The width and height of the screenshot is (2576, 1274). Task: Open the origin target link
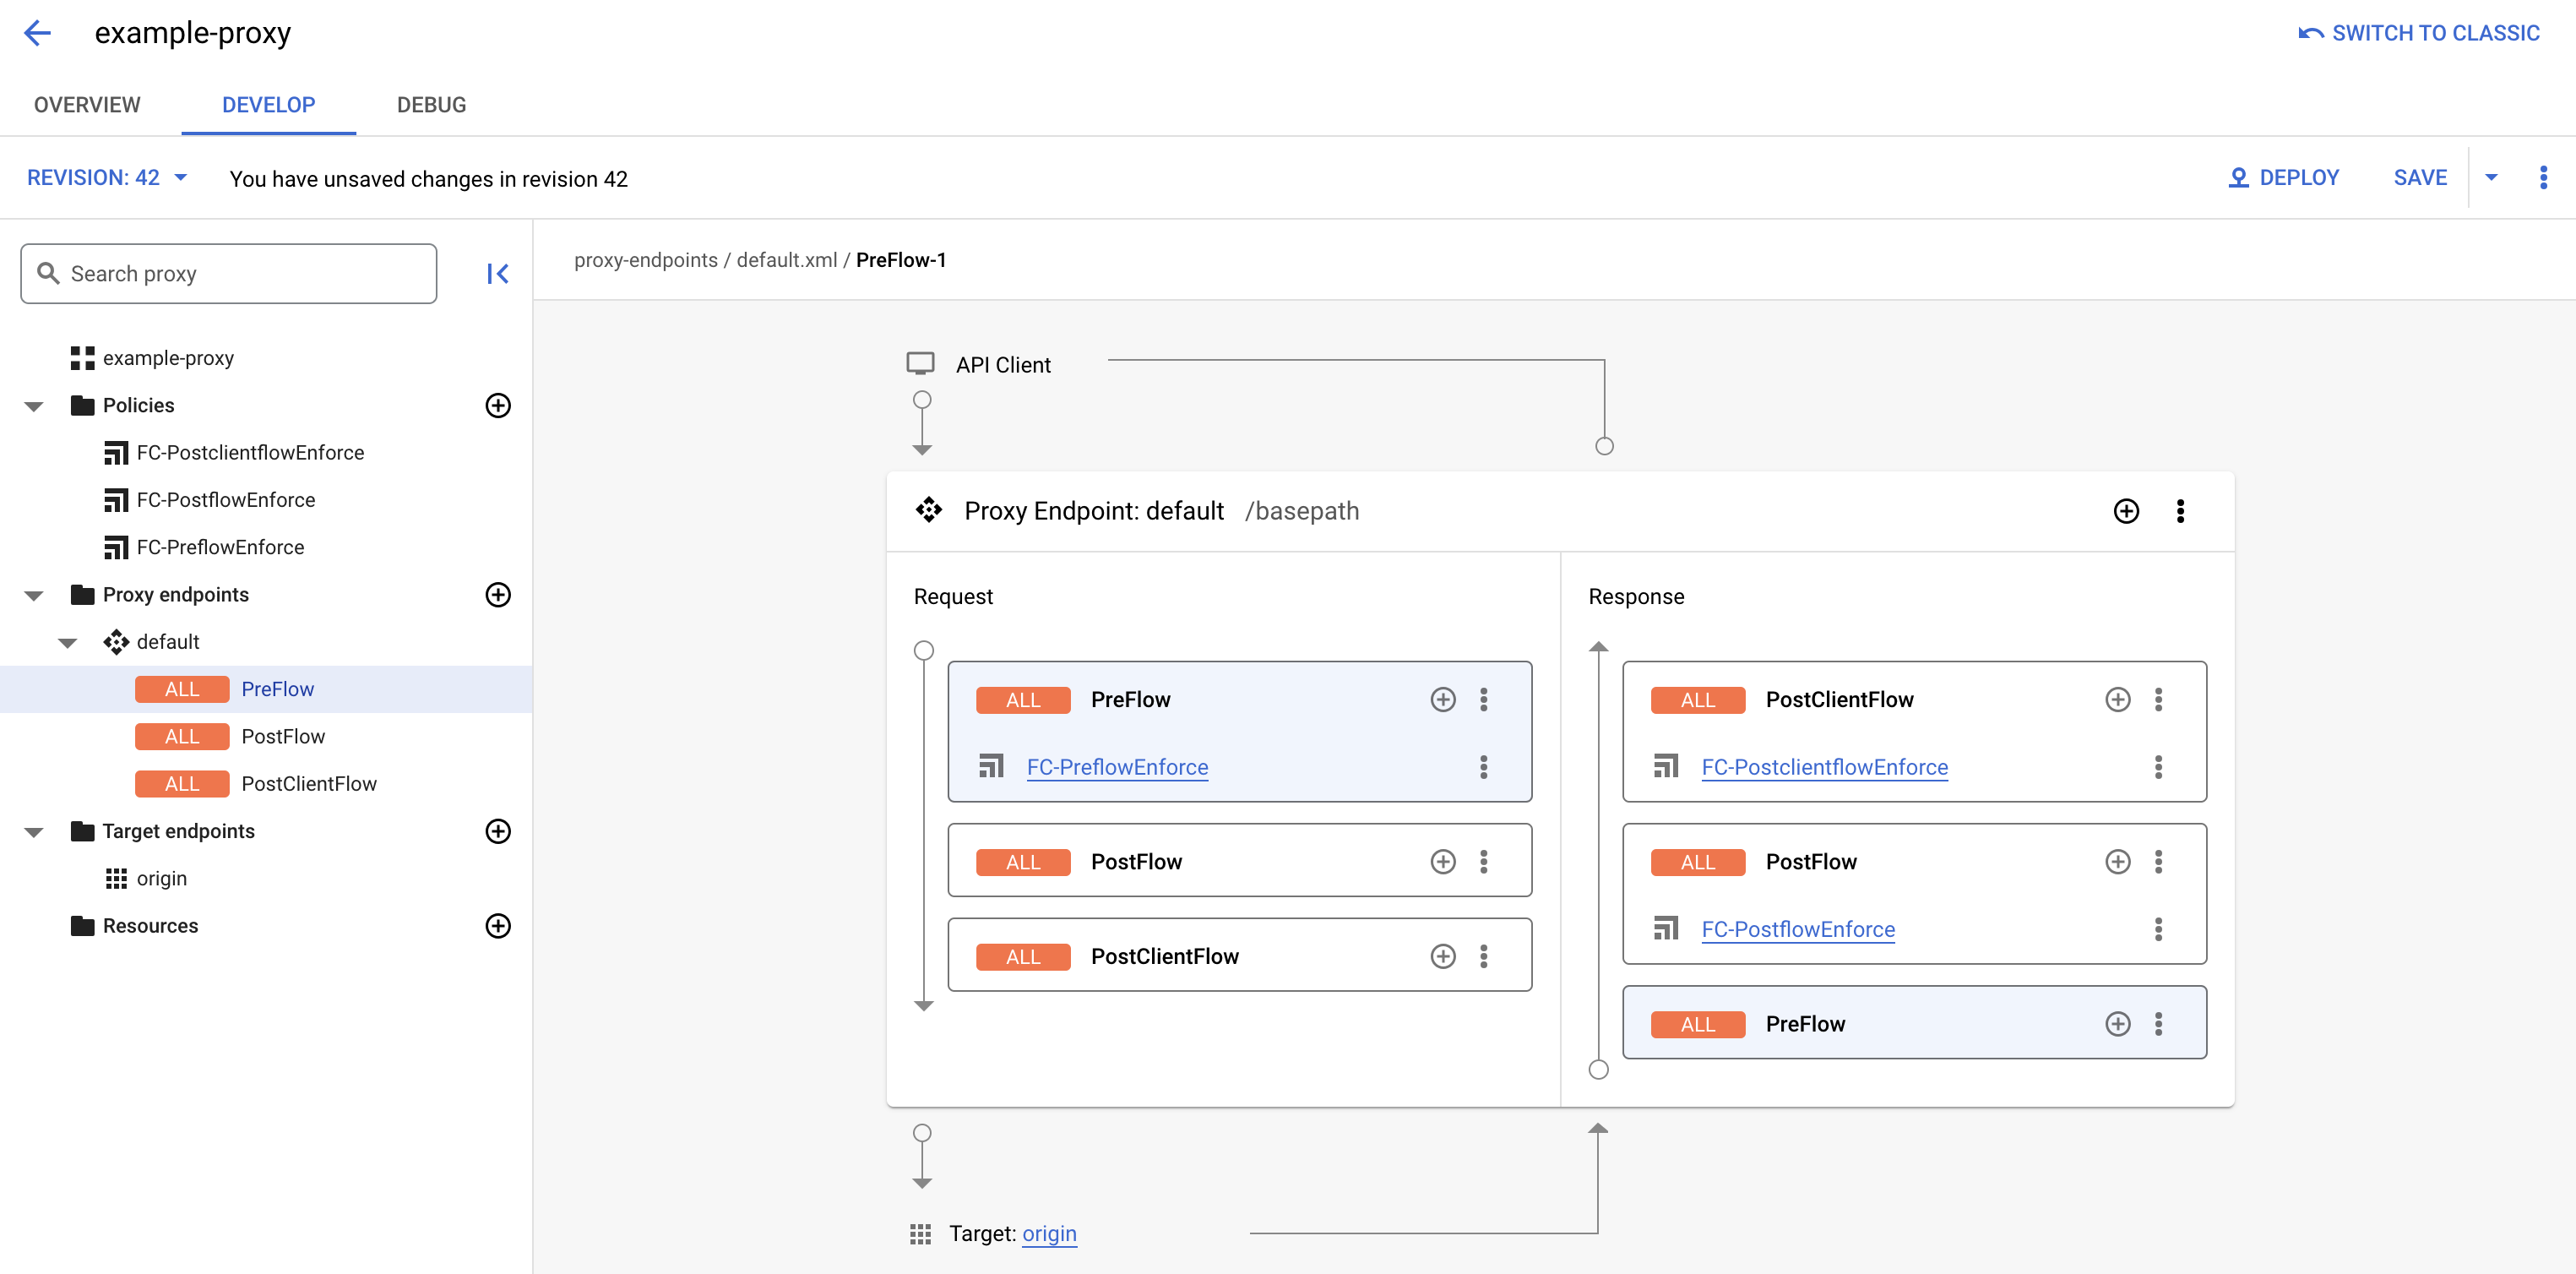(1048, 1233)
